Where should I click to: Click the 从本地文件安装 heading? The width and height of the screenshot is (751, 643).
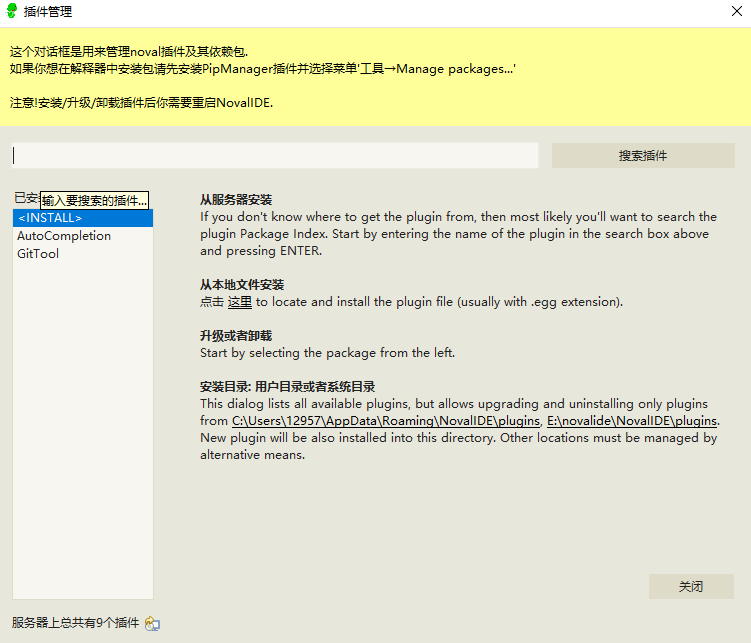tap(242, 285)
